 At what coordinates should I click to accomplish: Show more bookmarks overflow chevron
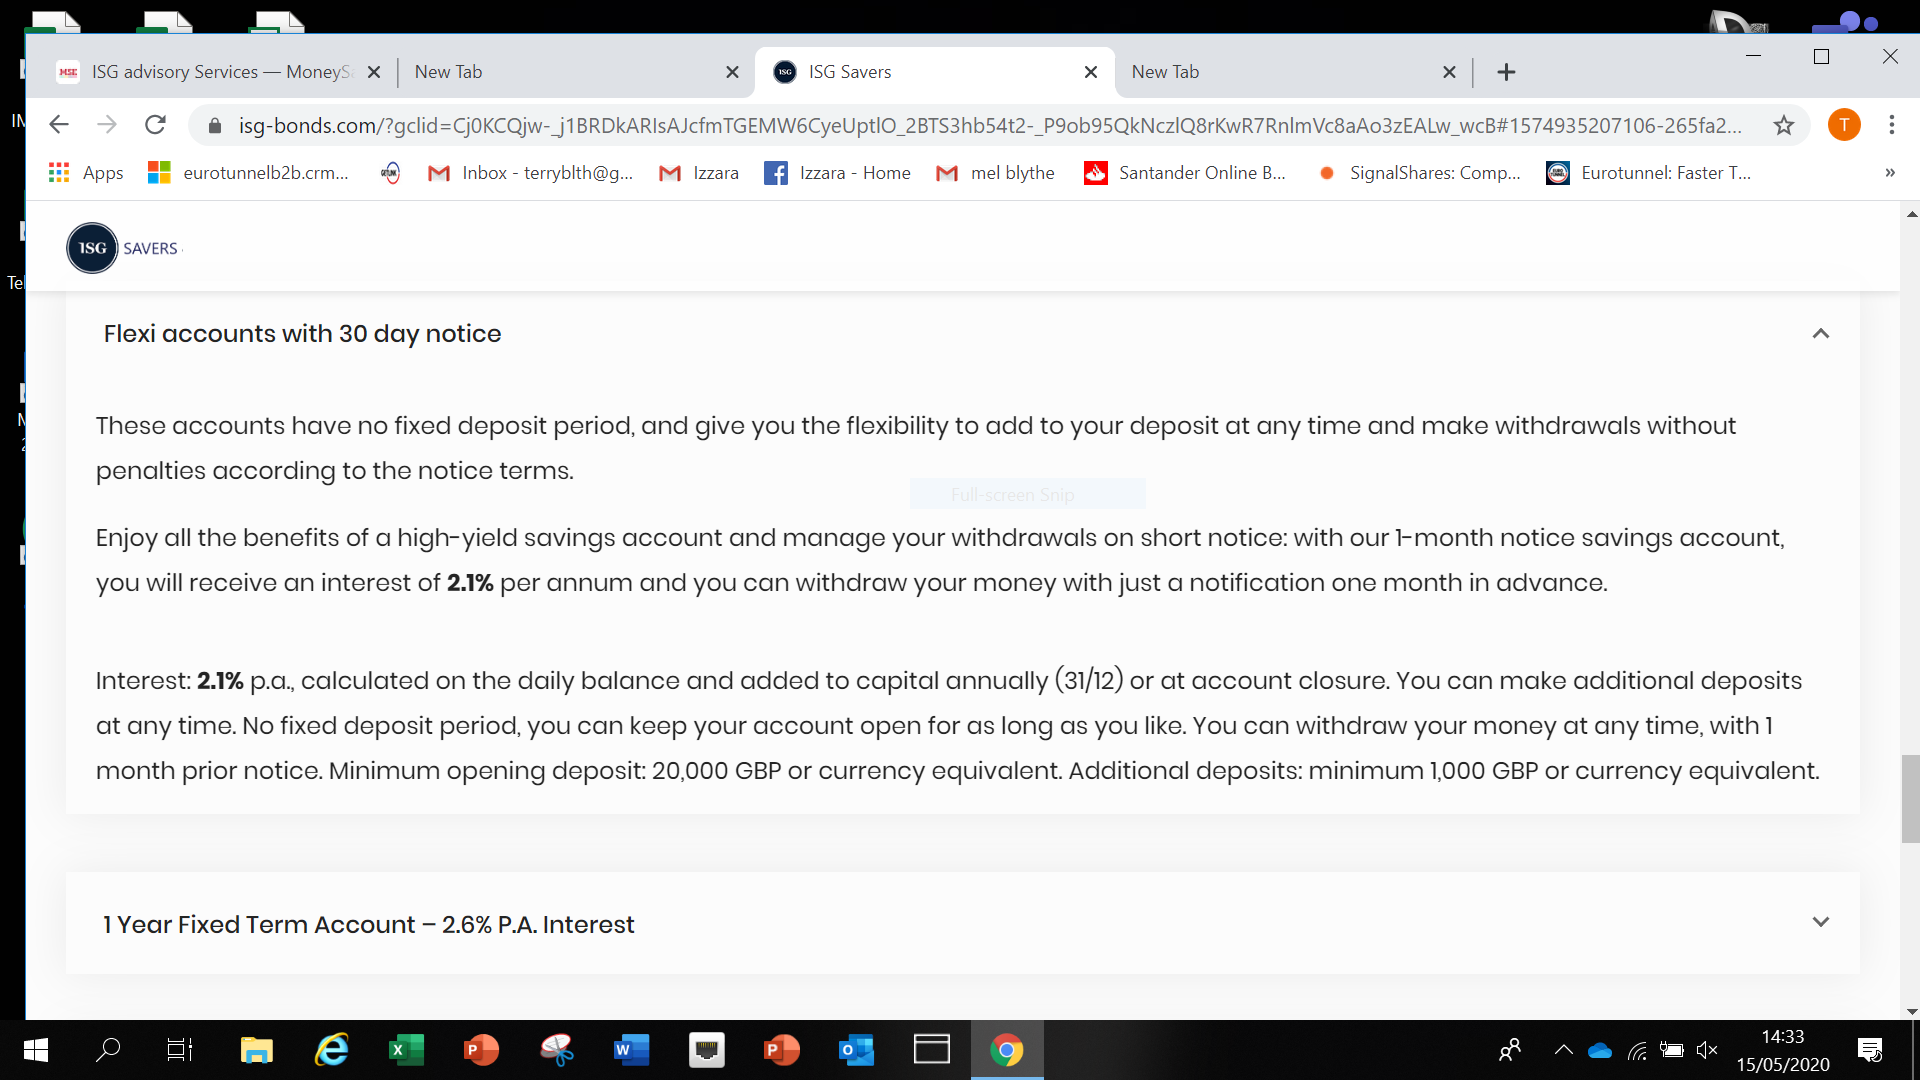tap(1889, 173)
